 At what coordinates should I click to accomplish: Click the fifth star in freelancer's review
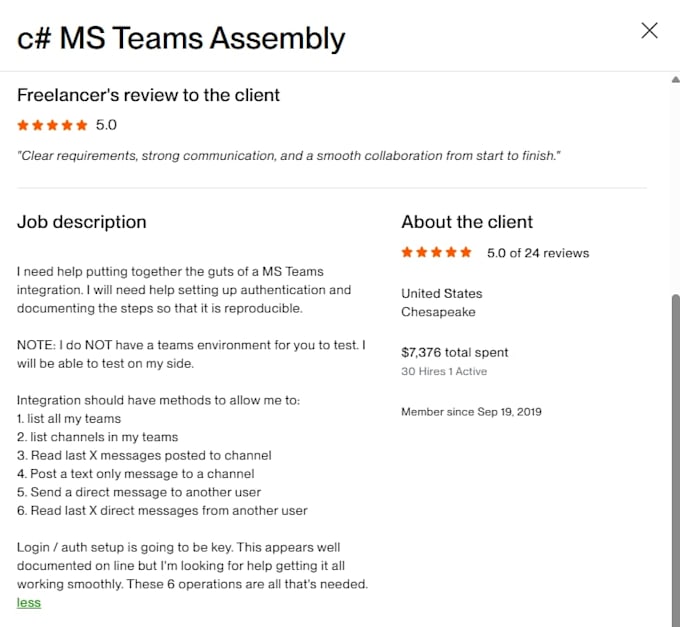(x=82, y=125)
